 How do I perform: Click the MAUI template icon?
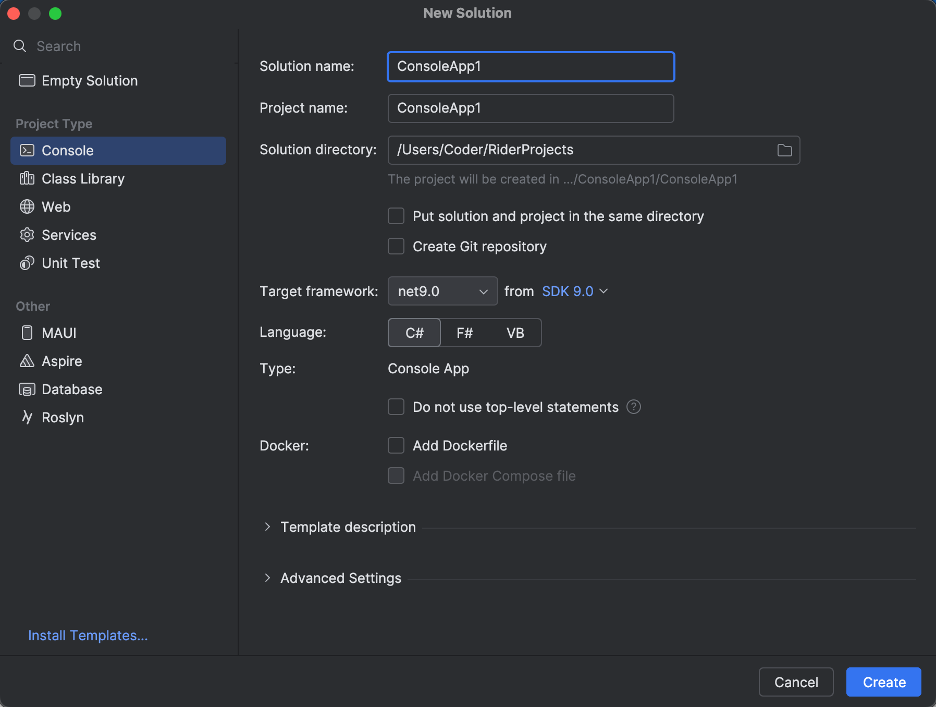27,333
